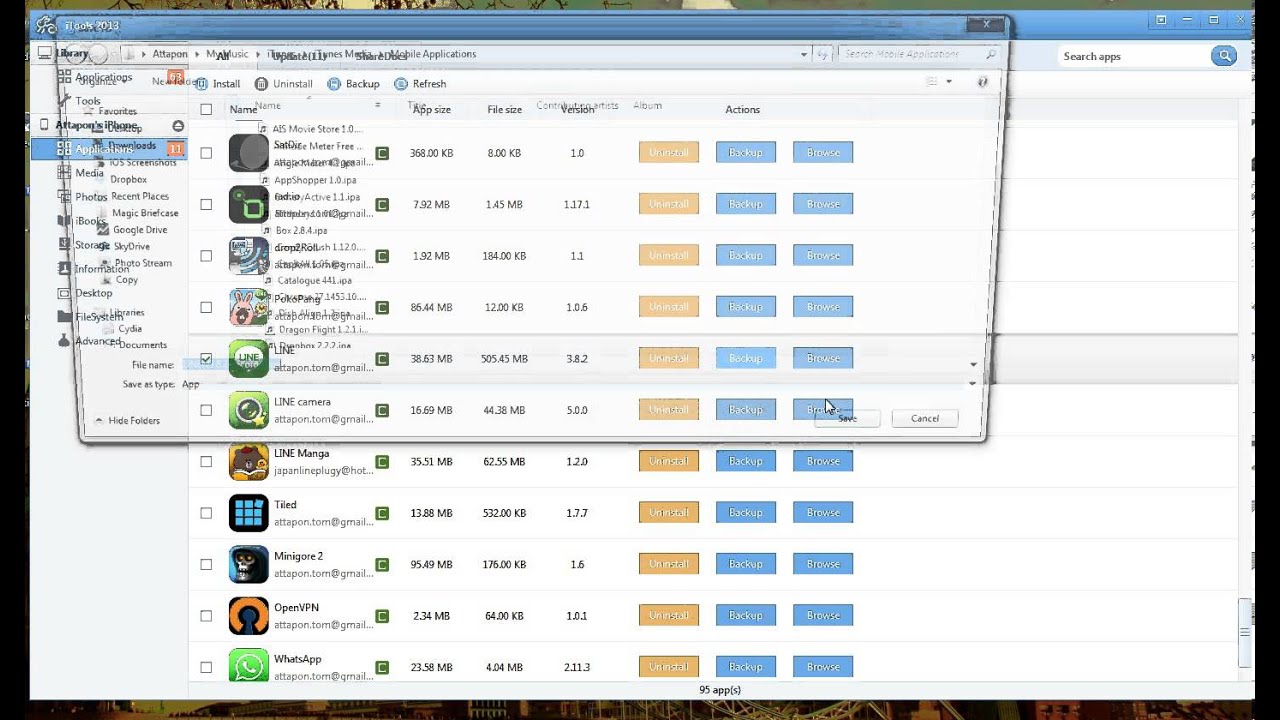
Task: Toggle the select-all checkbox in header
Action: click(x=206, y=109)
